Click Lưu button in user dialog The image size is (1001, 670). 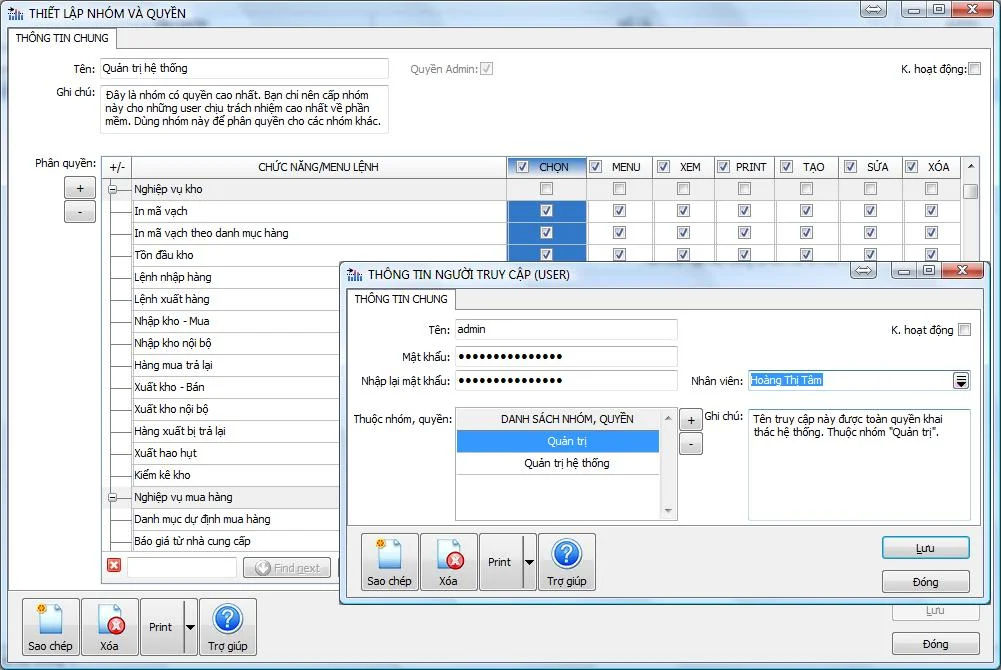[925, 548]
